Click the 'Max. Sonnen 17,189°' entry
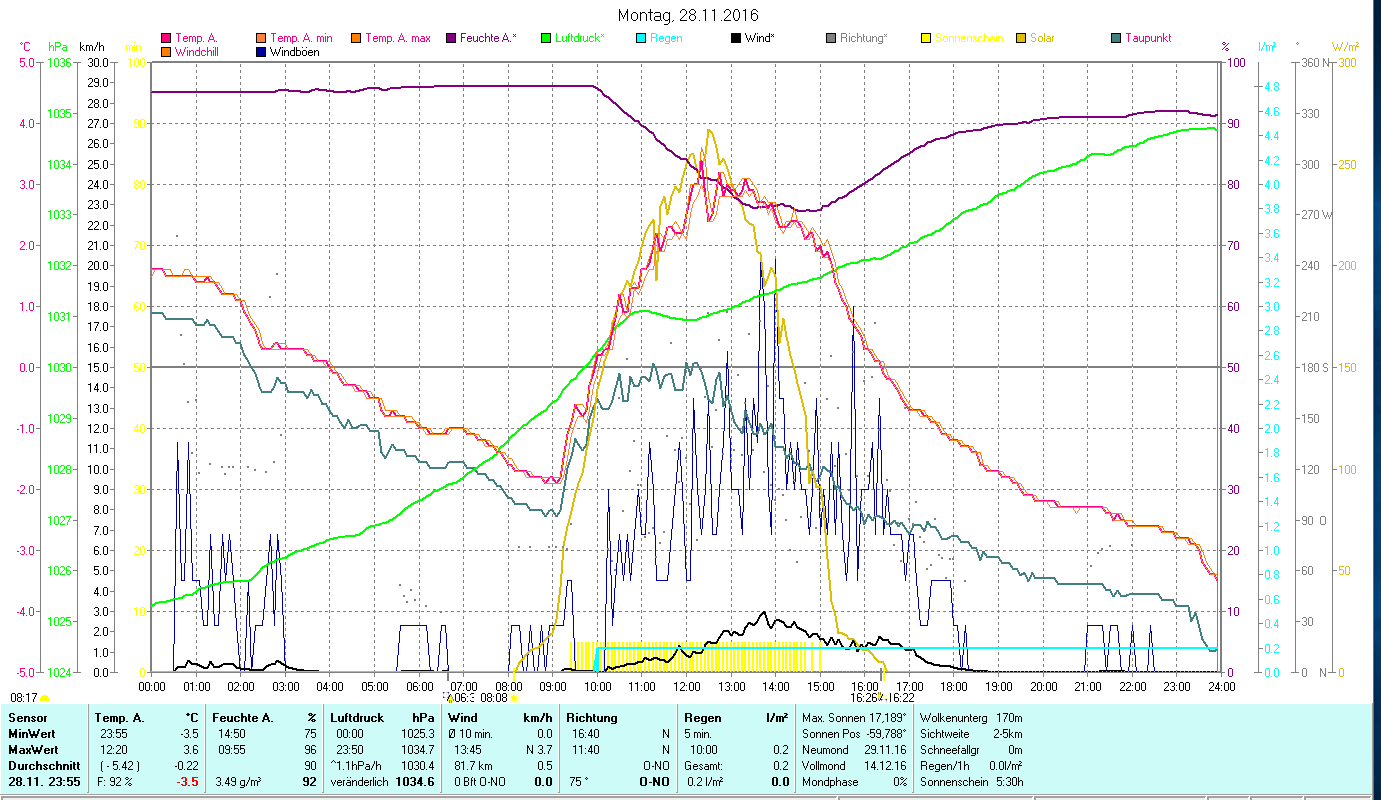The height and width of the screenshot is (800, 1381). [x=855, y=718]
